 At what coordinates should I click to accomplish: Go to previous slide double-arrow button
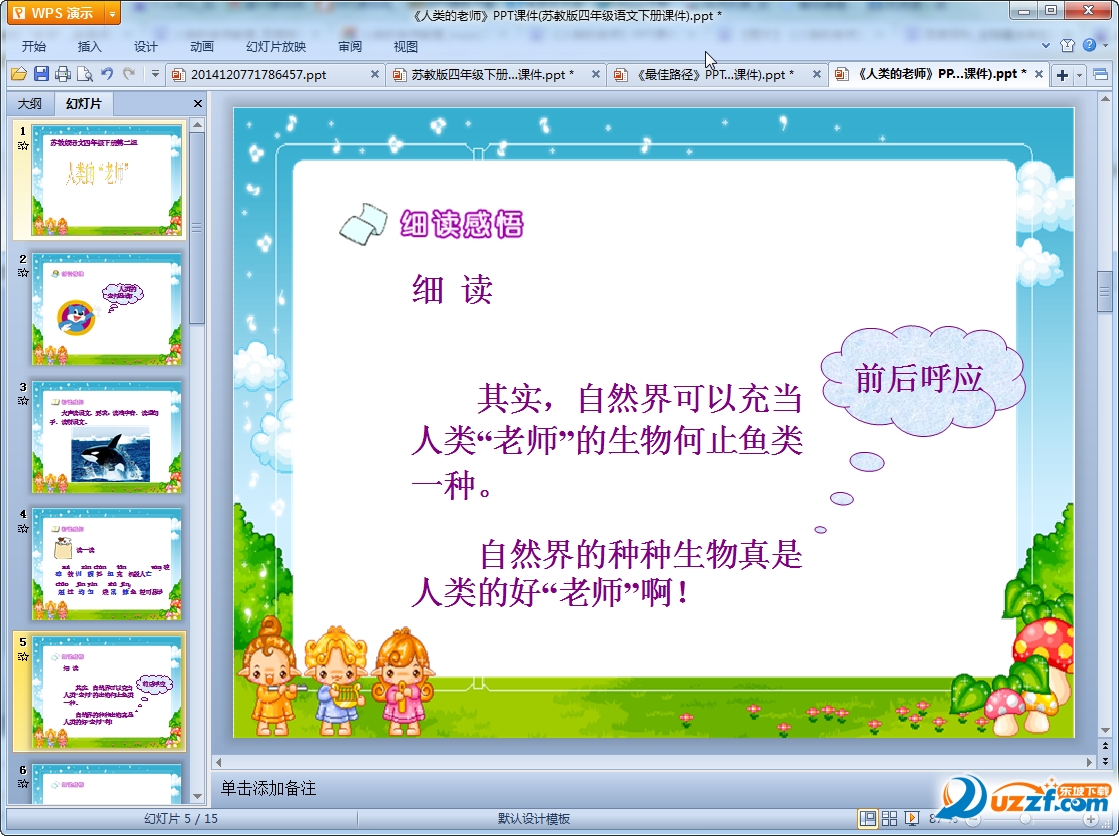point(1105,746)
